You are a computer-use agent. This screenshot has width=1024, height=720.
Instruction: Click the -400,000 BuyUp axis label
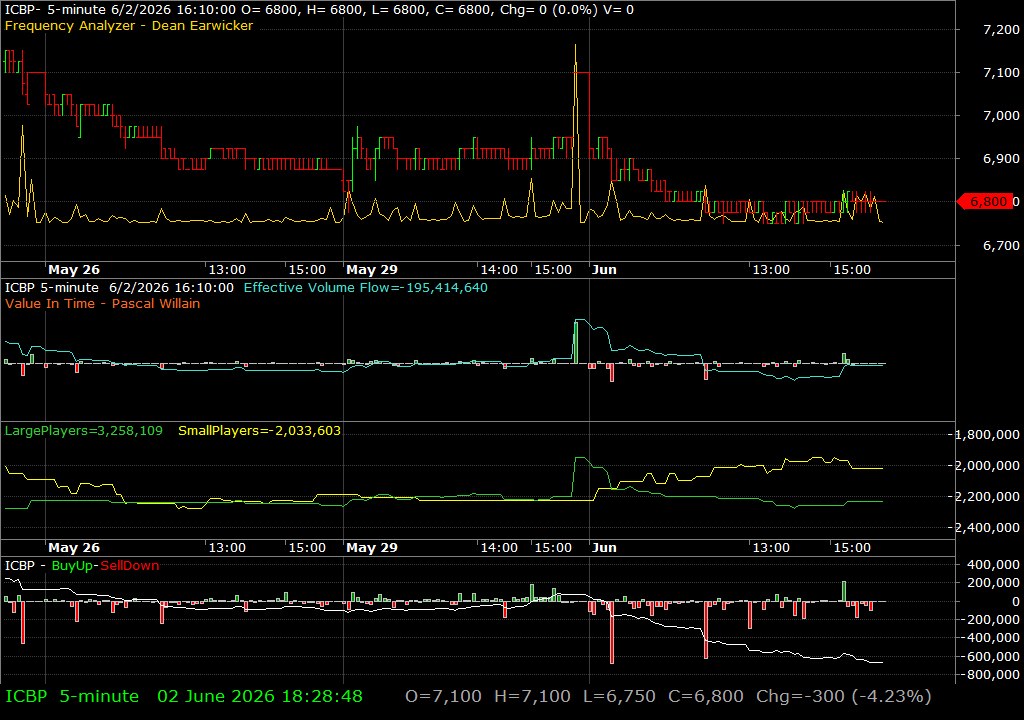pos(990,638)
